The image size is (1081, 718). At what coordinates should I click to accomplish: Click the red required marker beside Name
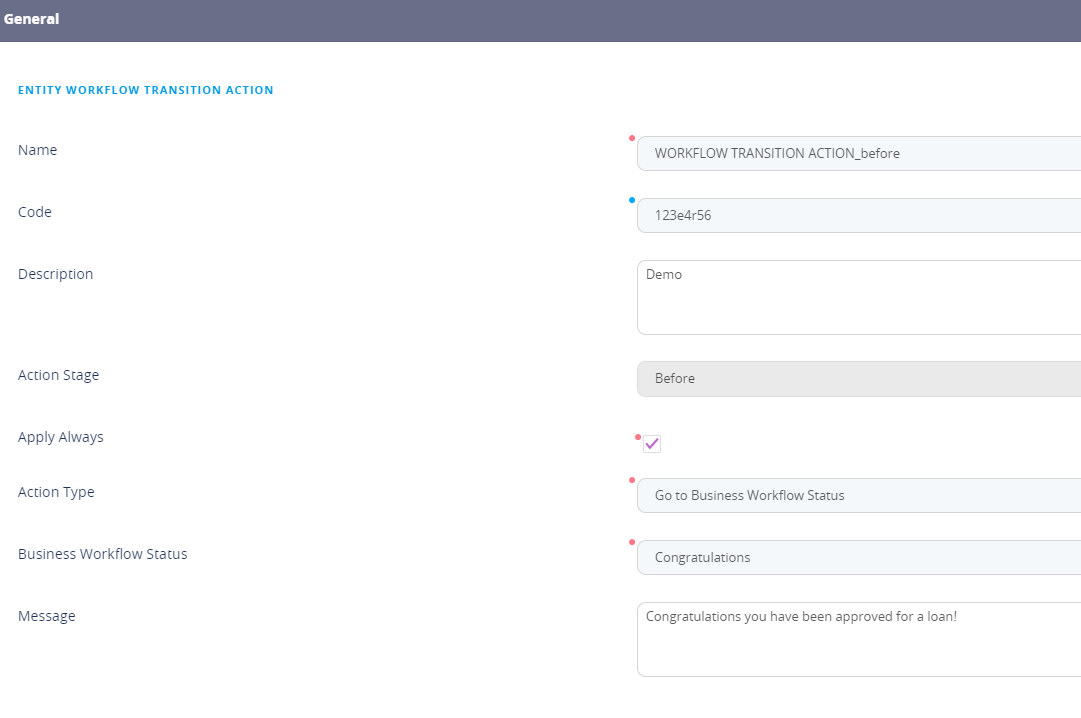[632, 138]
